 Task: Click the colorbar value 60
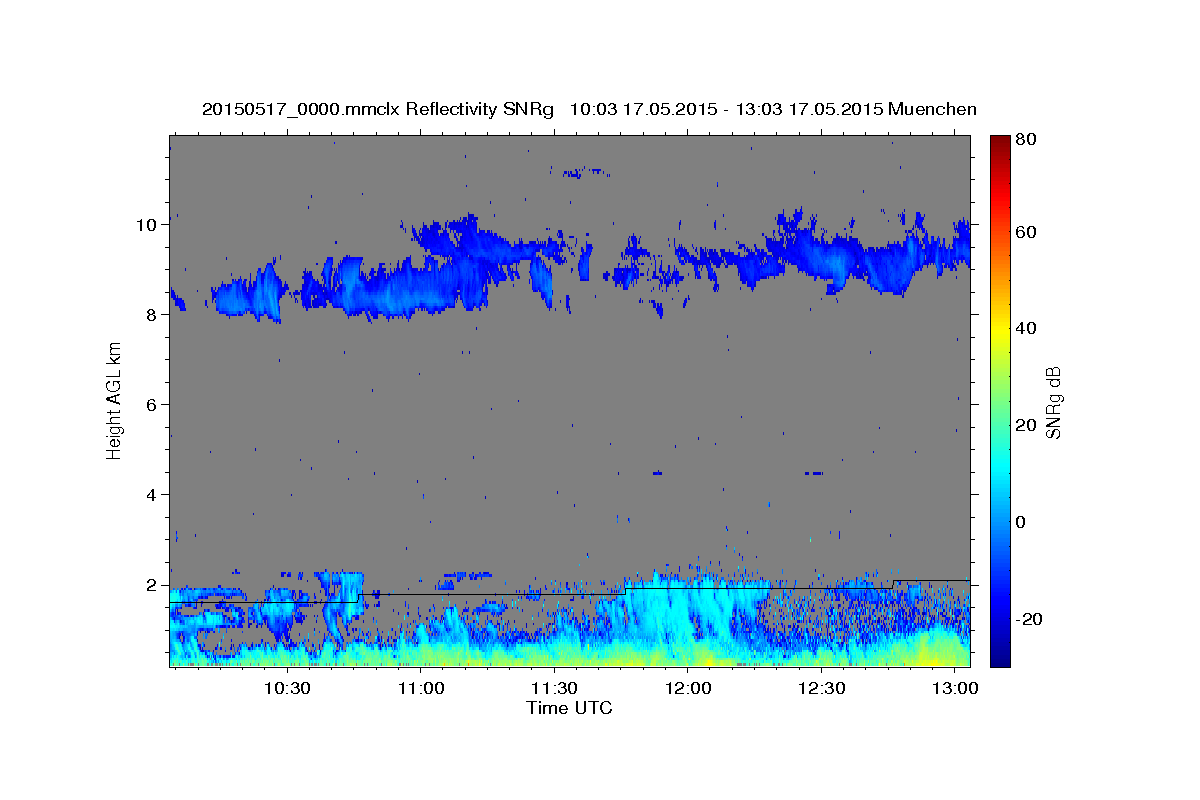[x=1025, y=232]
